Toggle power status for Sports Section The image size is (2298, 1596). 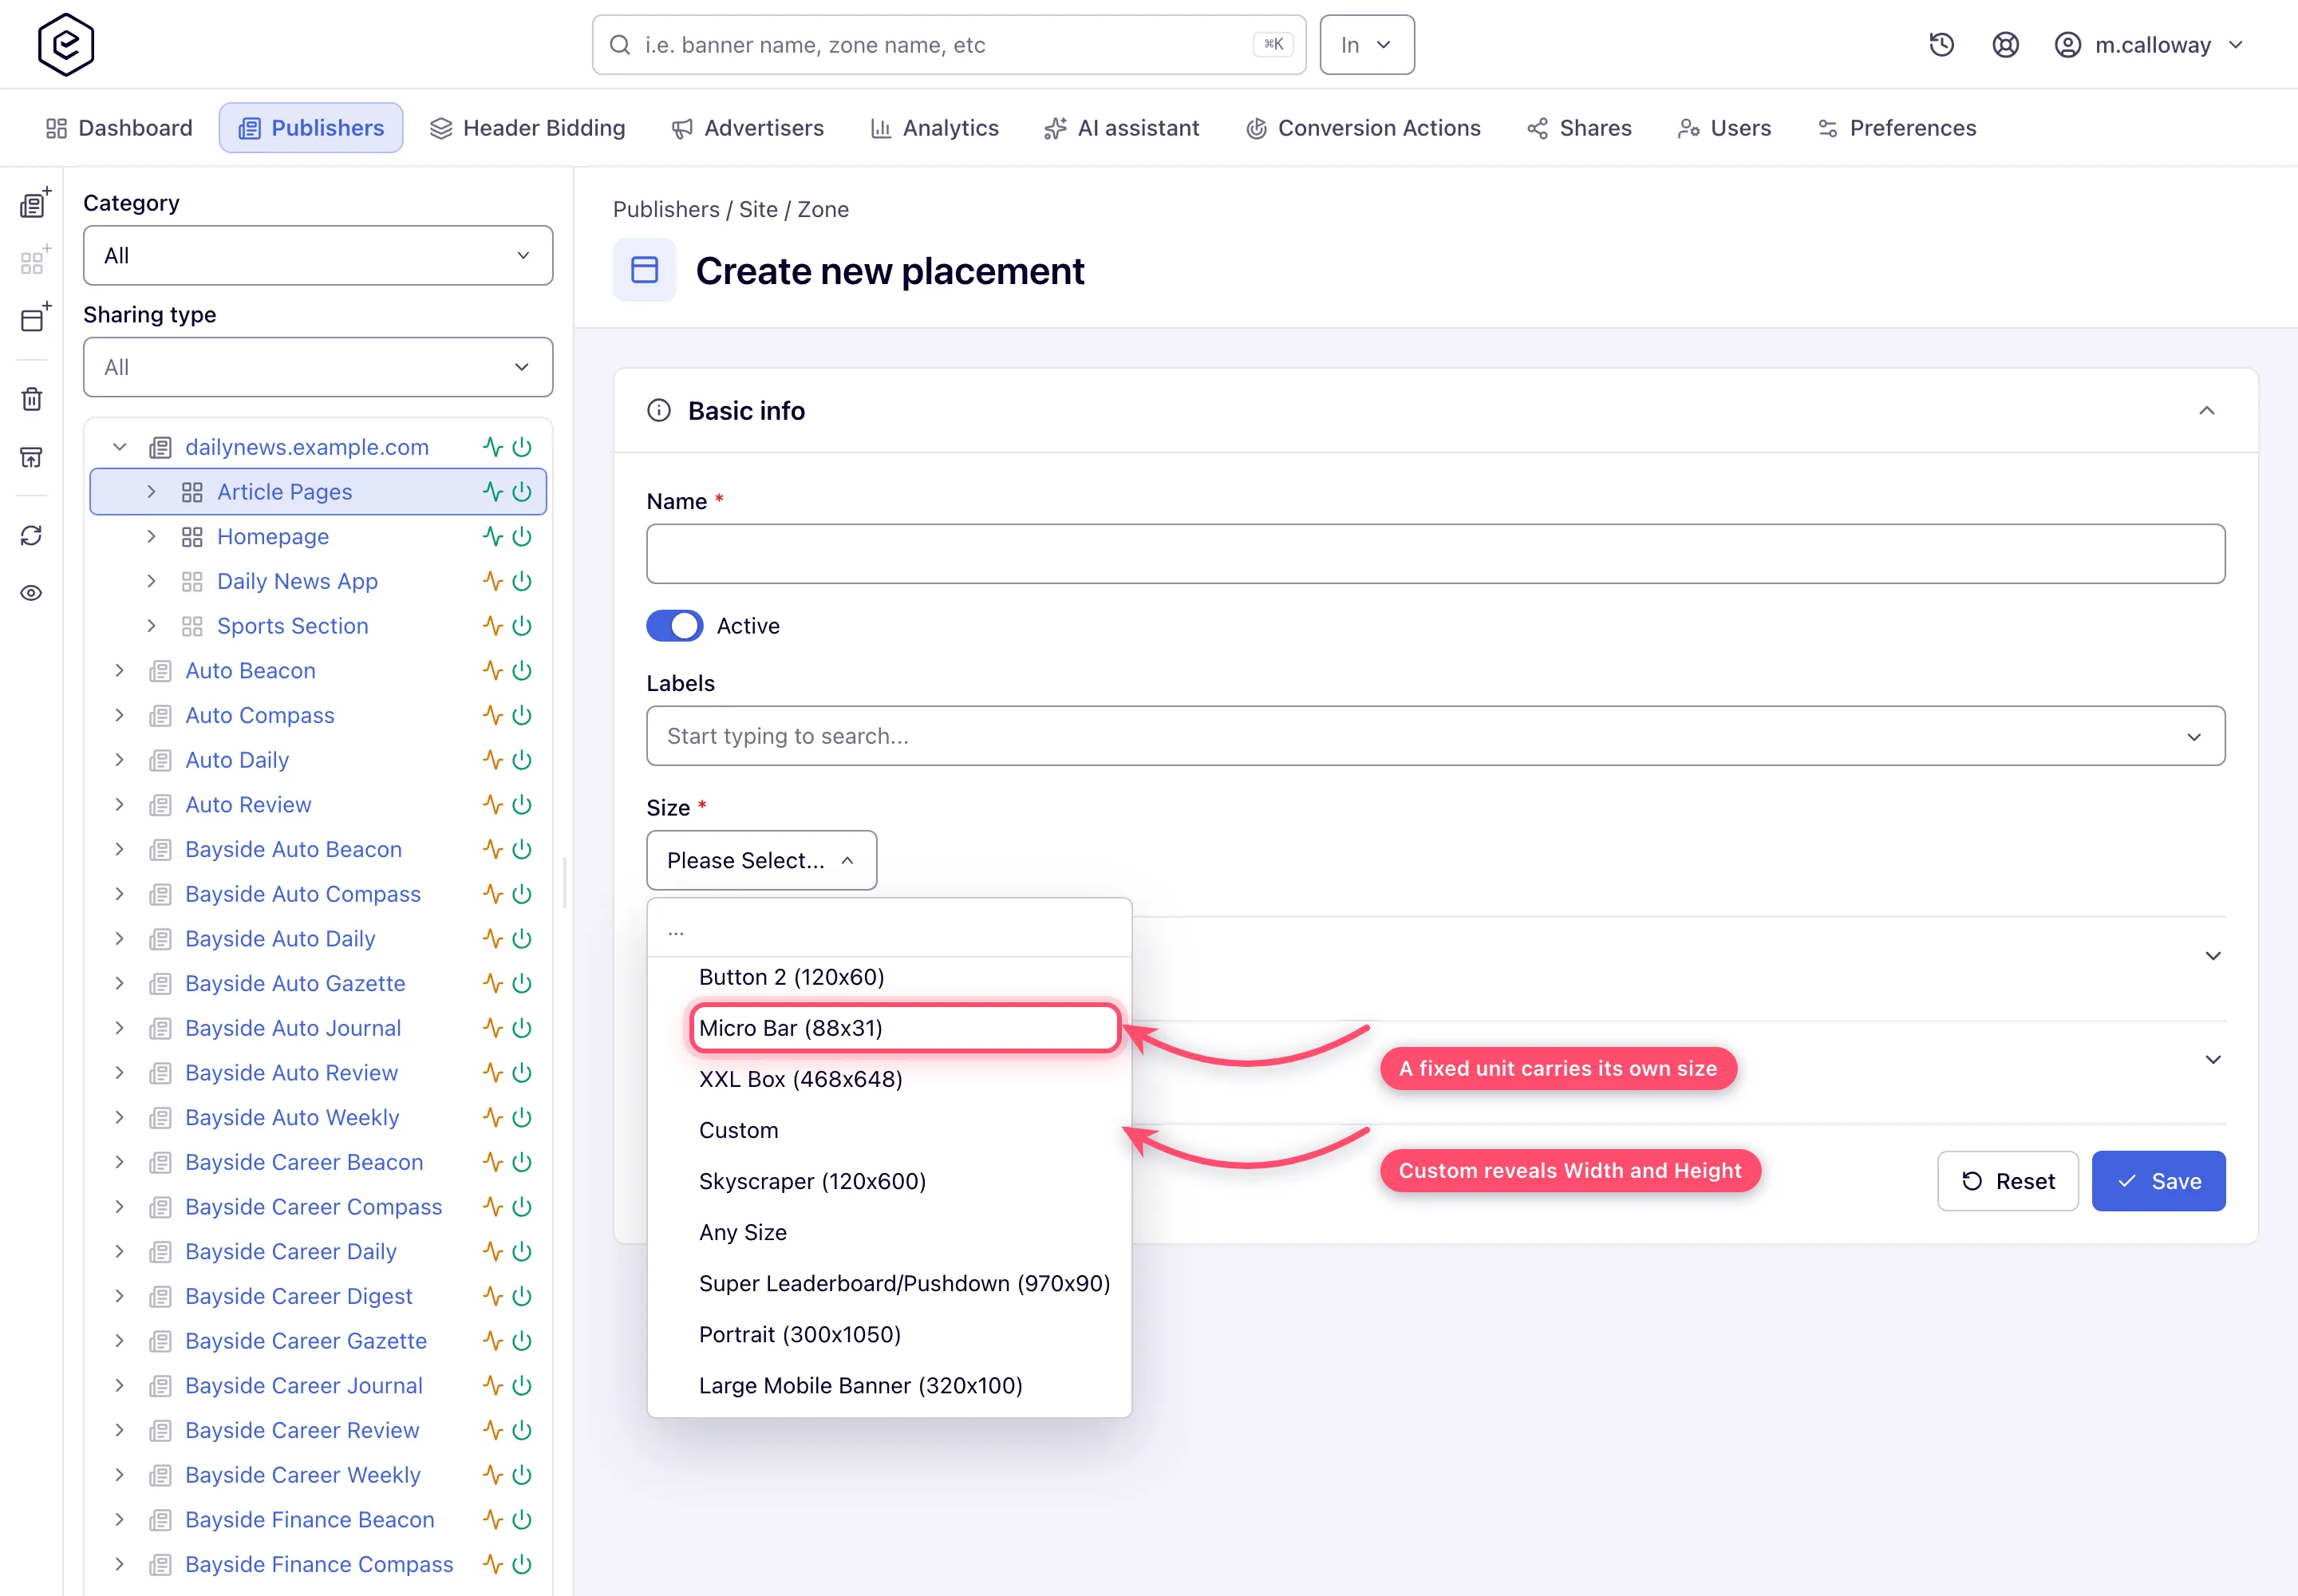pos(522,626)
